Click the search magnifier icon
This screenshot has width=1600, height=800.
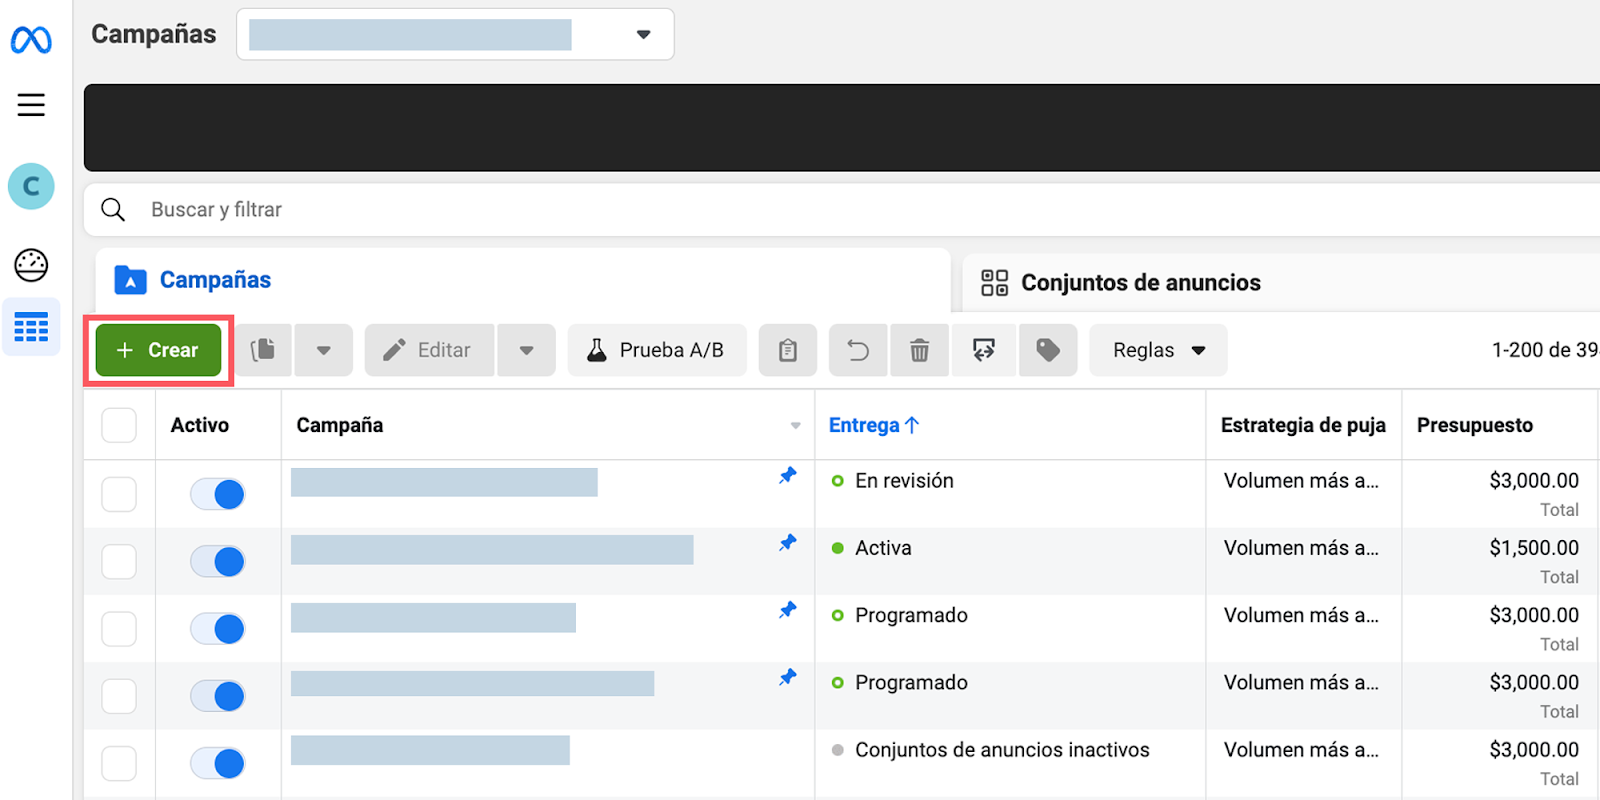tap(113, 209)
